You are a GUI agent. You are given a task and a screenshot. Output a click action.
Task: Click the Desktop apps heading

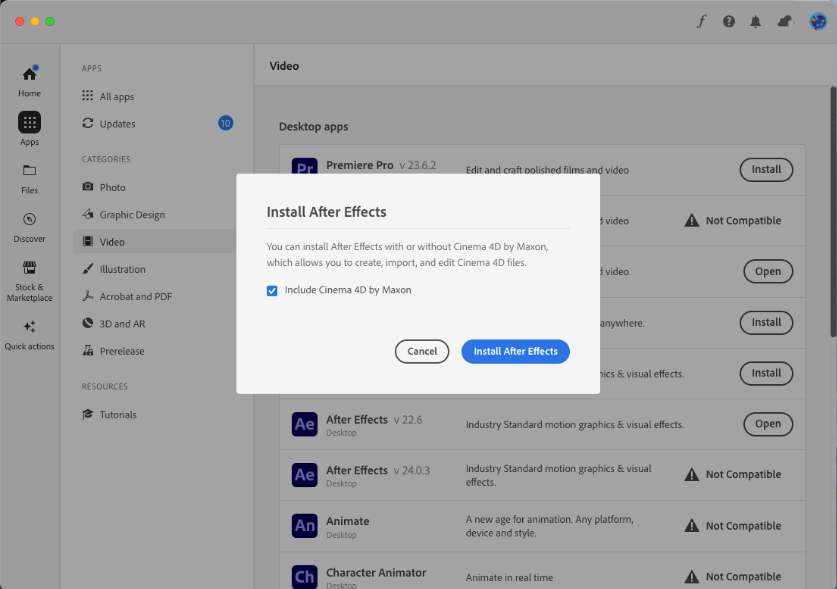click(313, 127)
